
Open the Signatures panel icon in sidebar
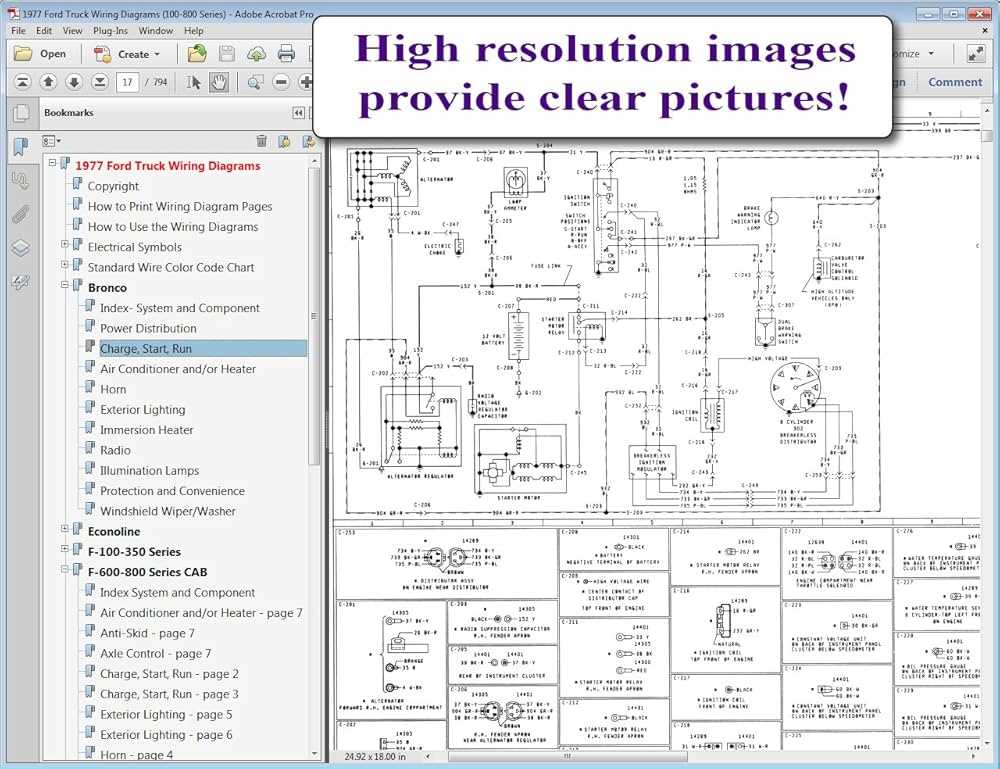[x=20, y=182]
